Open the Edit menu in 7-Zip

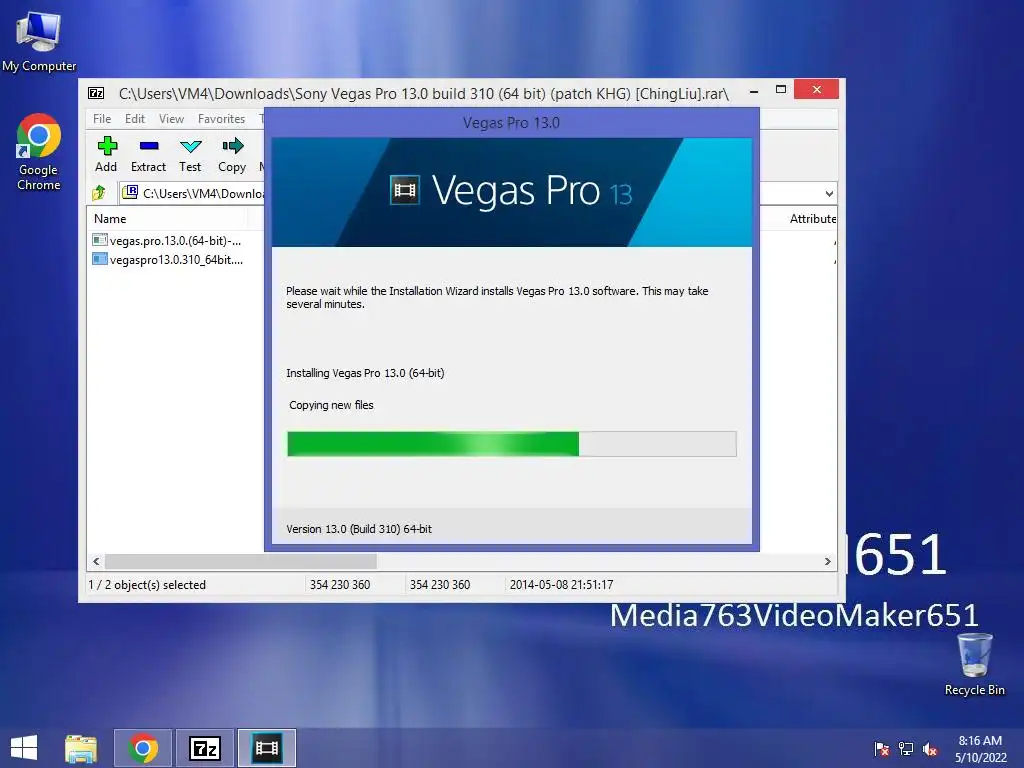pyautogui.click(x=135, y=119)
